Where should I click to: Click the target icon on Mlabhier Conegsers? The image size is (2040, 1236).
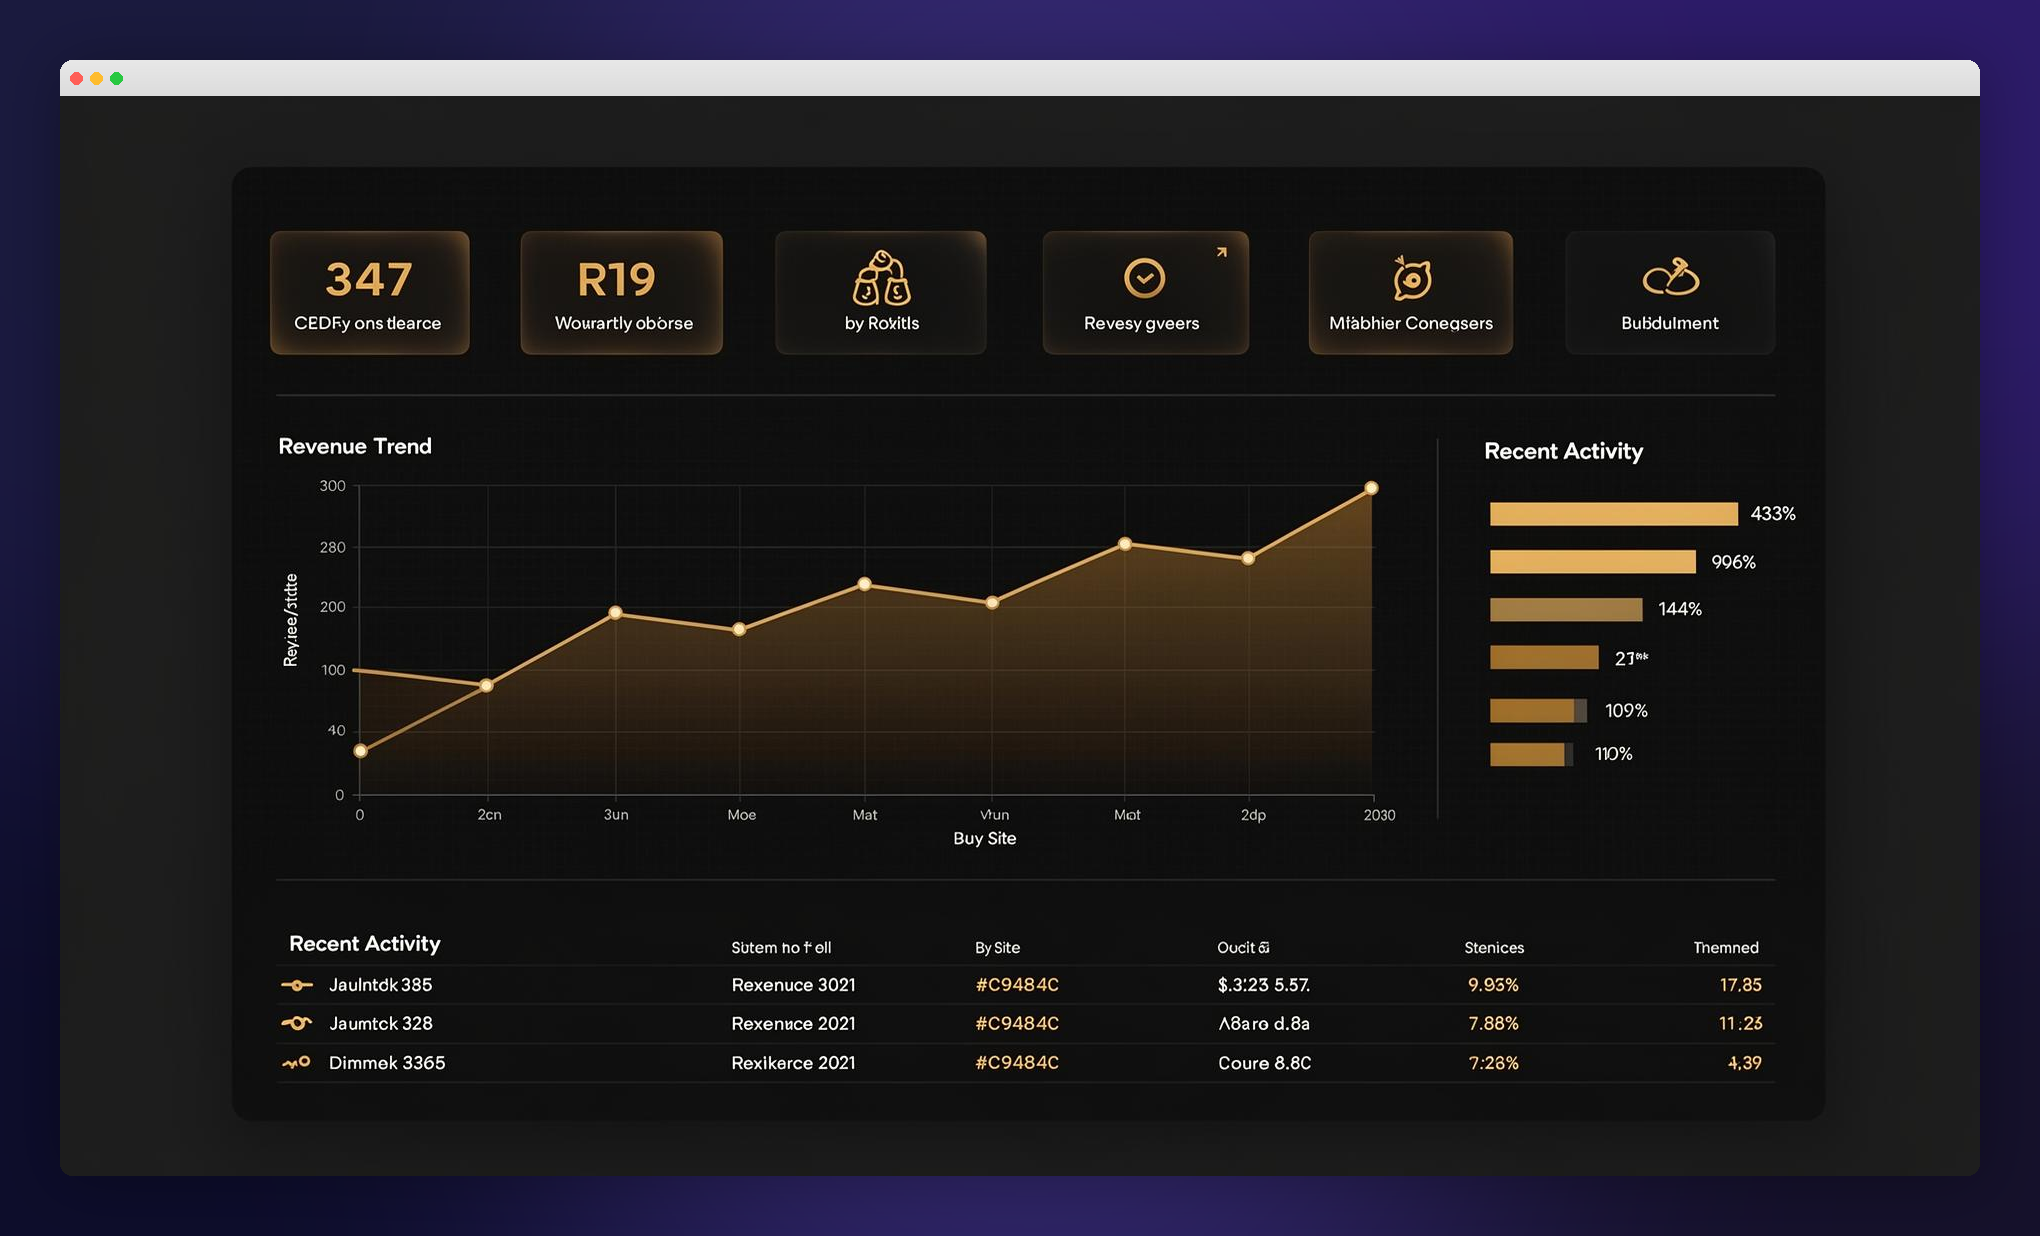pos(1411,278)
